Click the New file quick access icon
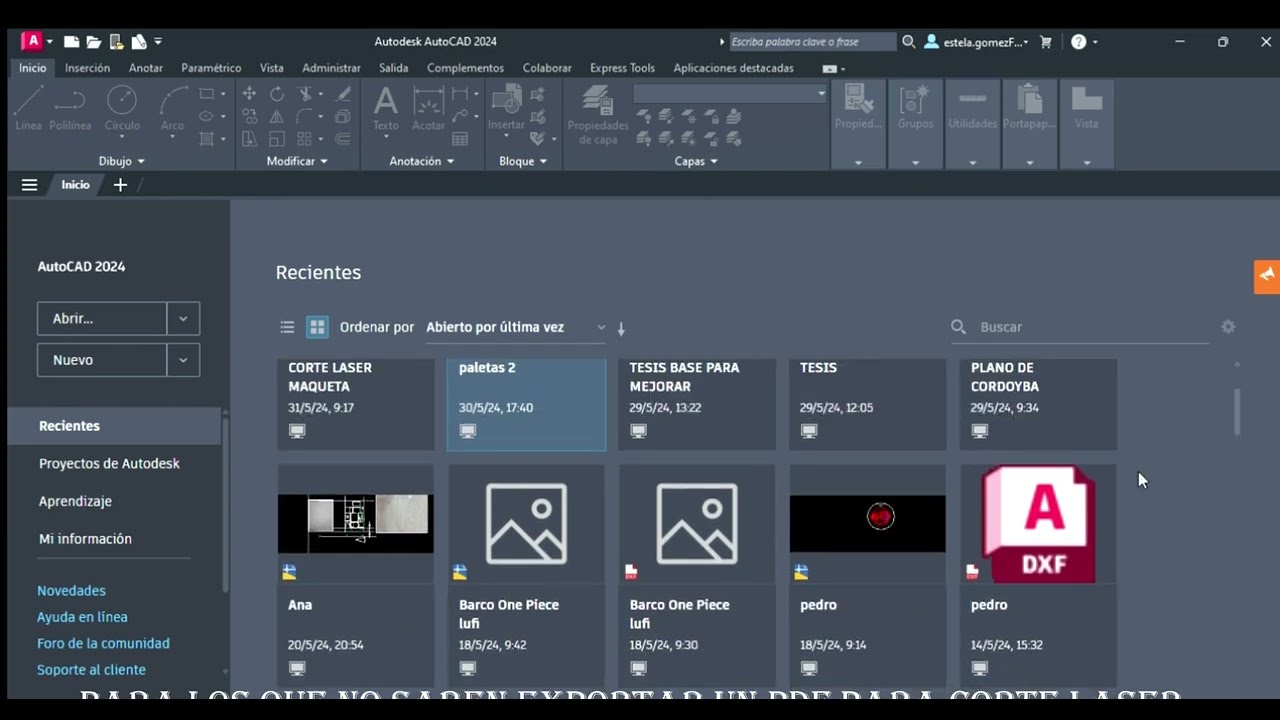Image resolution: width=1280 pixels, height=720 pixels. point(72,42)
